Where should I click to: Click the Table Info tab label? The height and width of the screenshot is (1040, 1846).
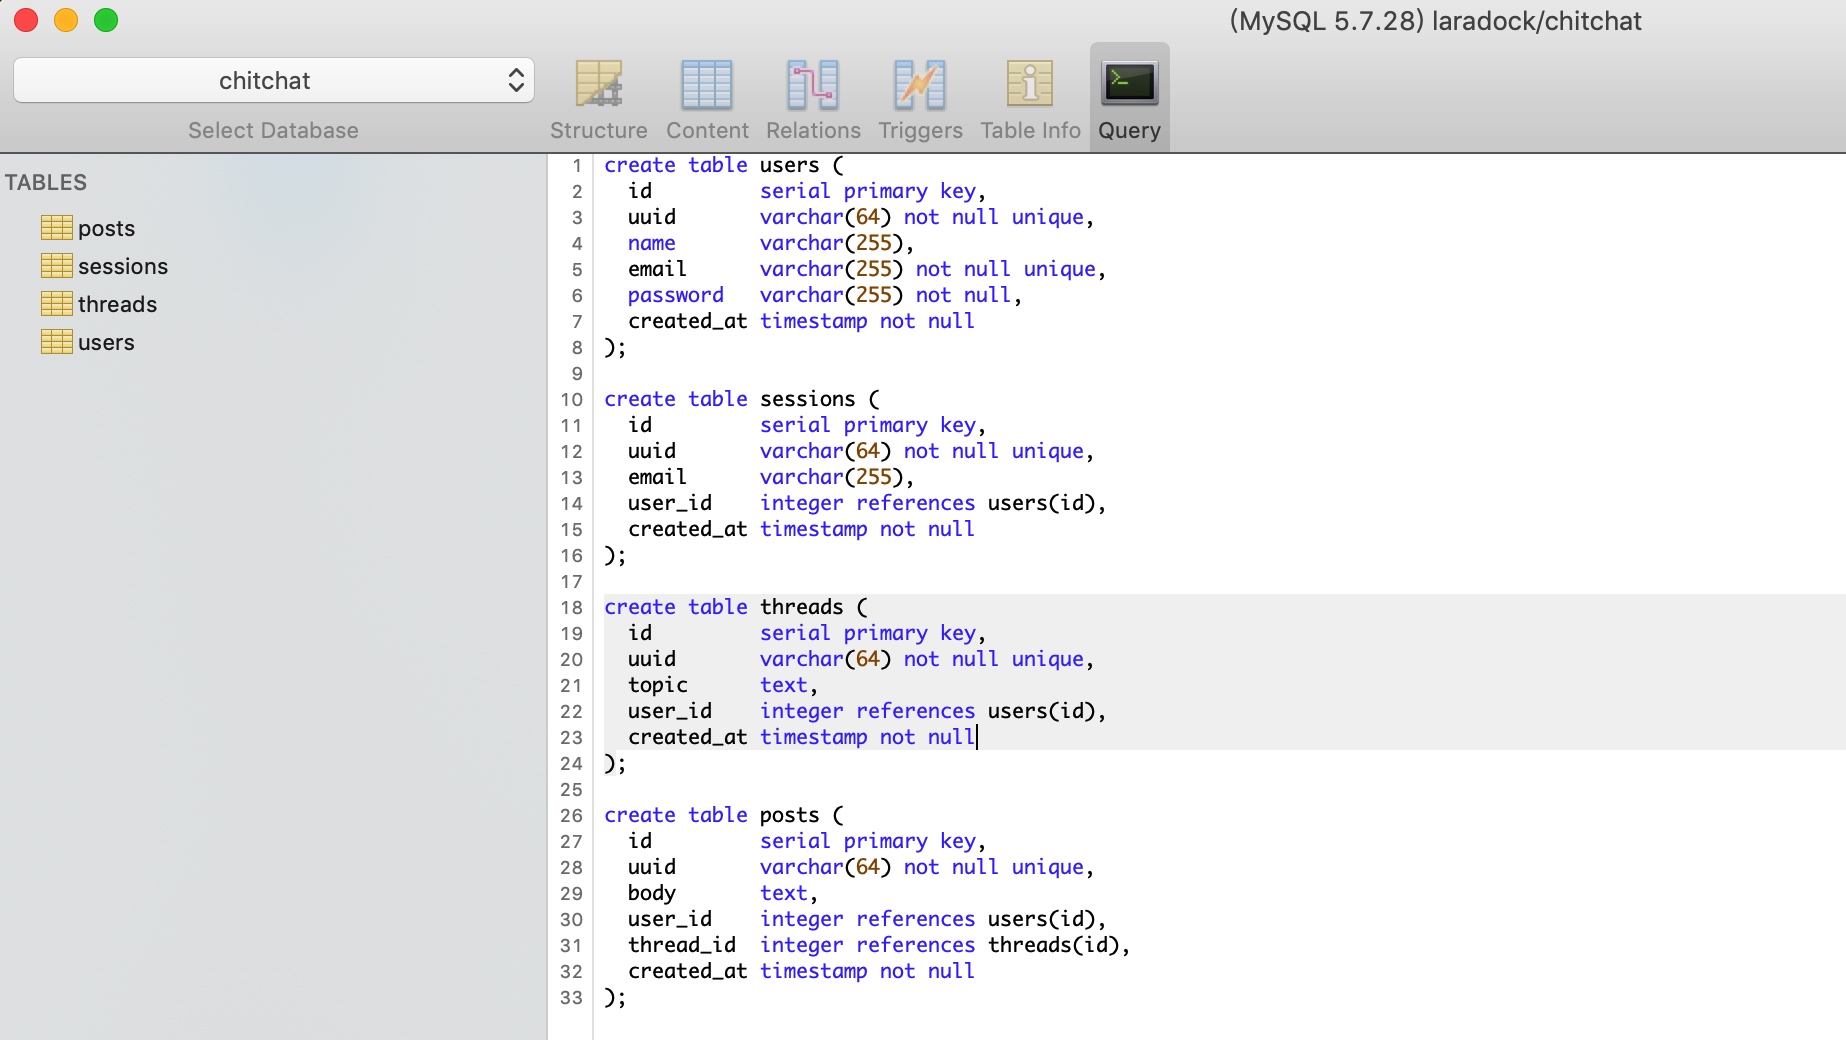1030,131
